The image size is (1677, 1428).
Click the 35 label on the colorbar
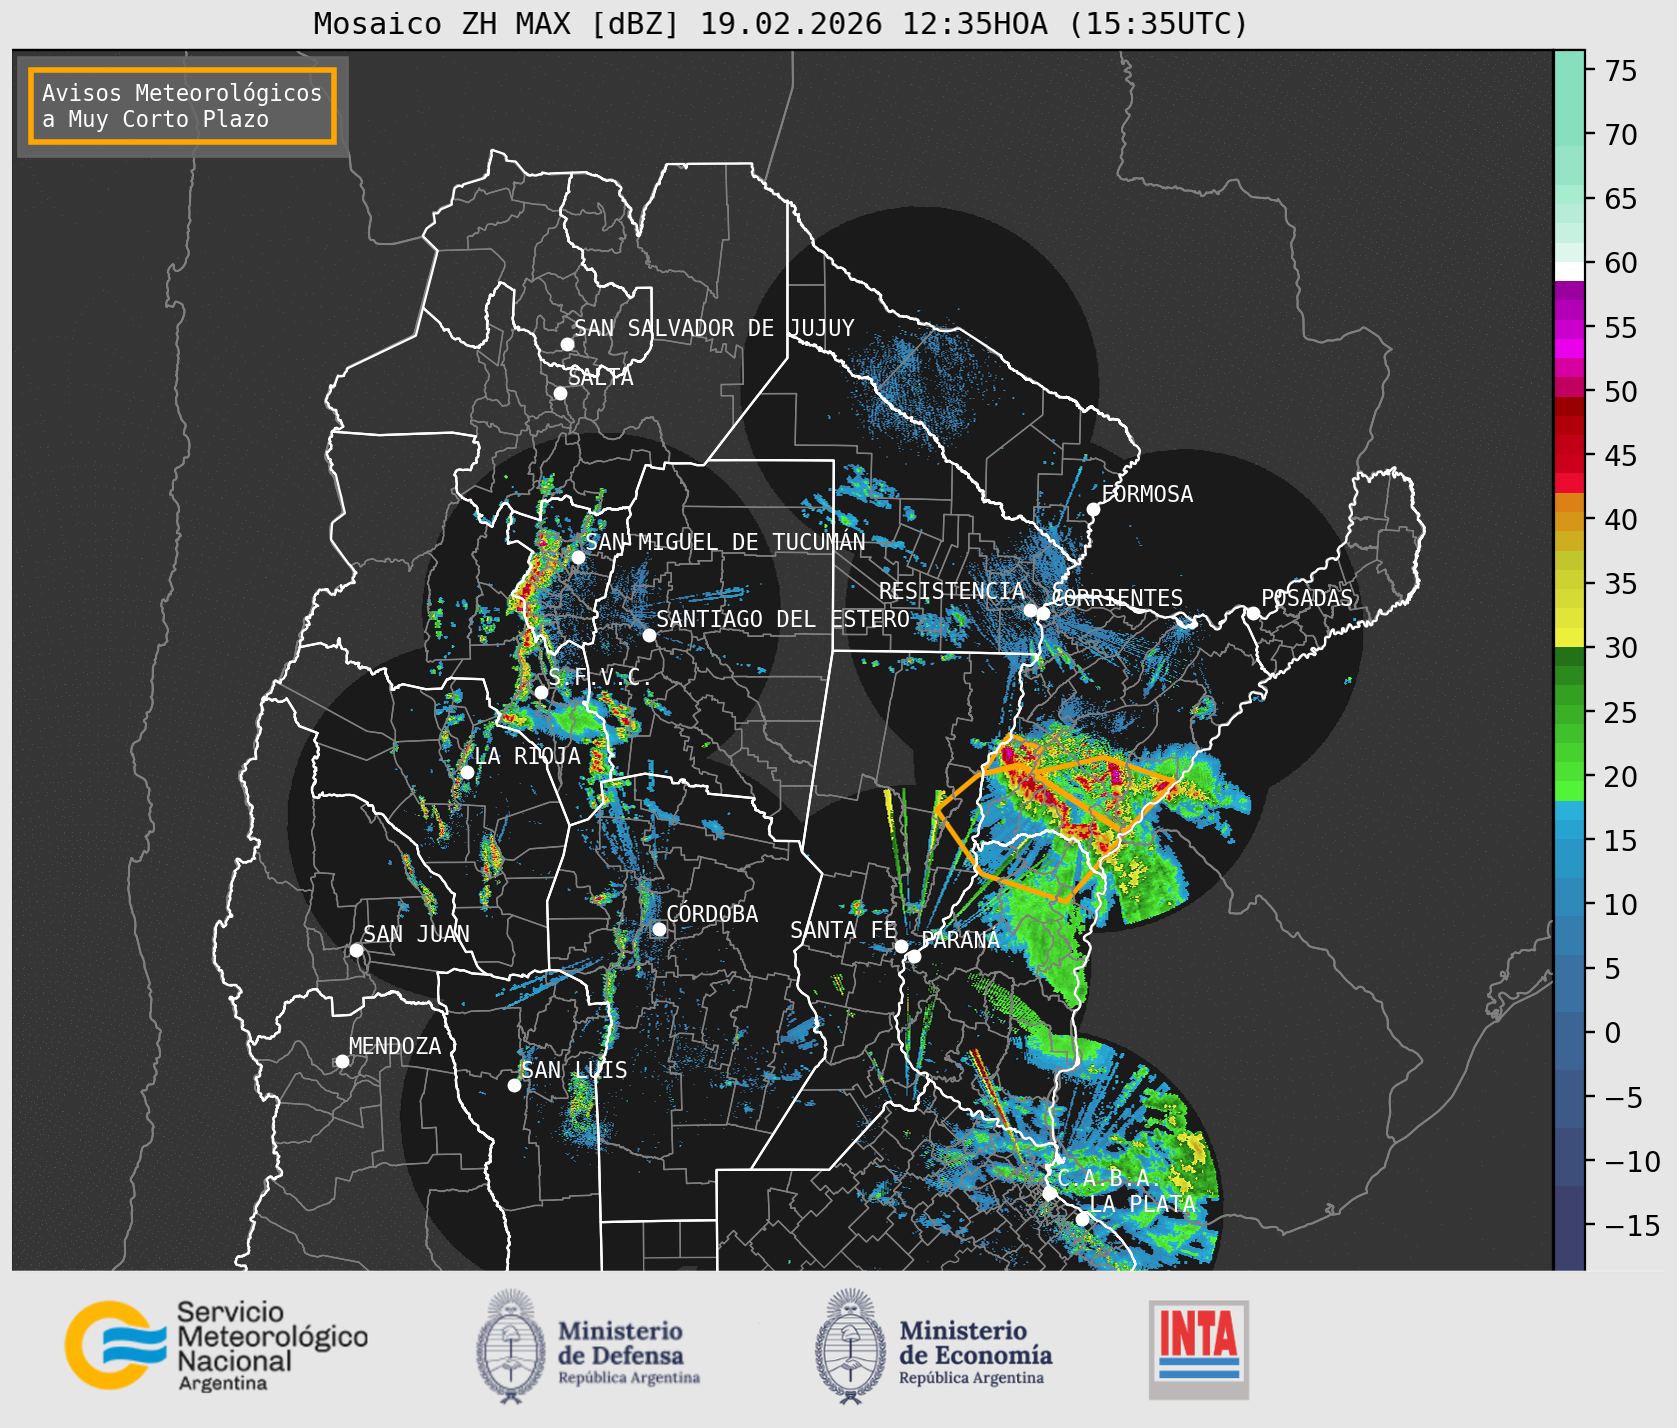pyautogui.click(x=1621, y=584)
